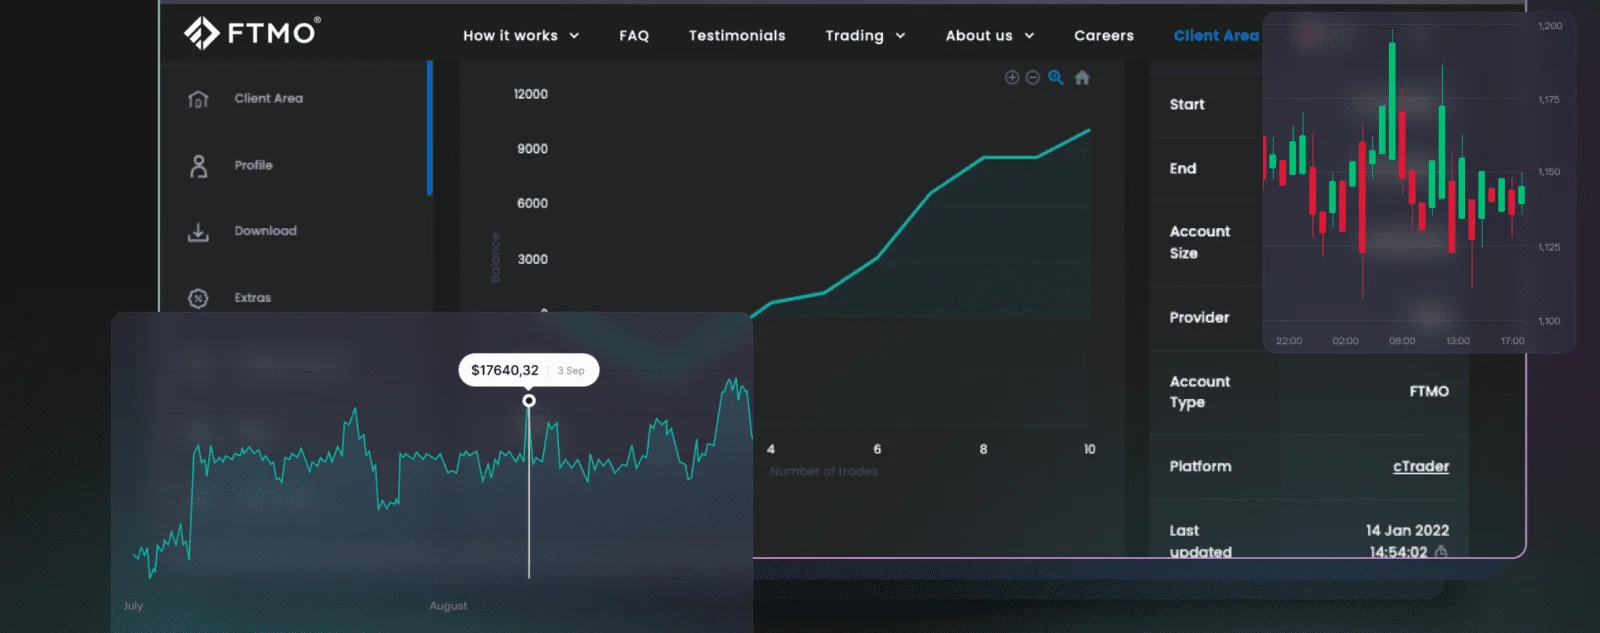Click the Extras percent badge icon

198,298
